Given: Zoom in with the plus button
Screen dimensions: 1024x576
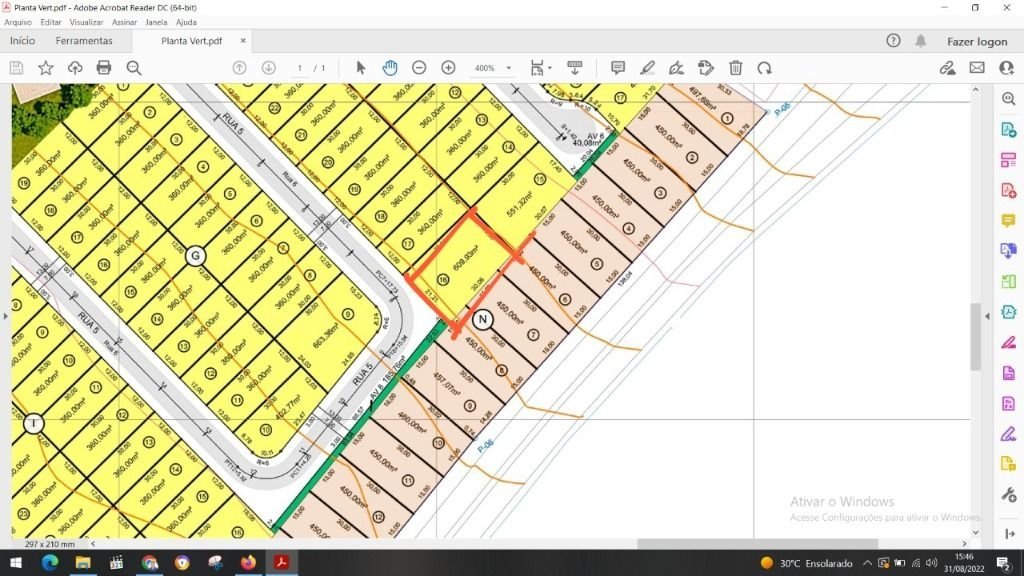Looking at the screenshot, I should click(448, 68).
